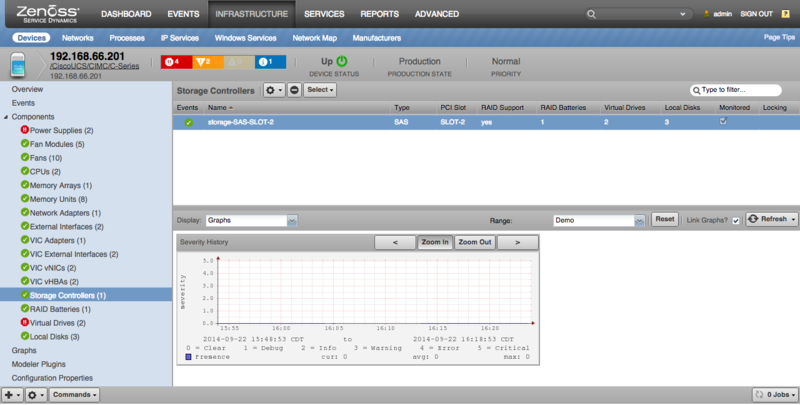800x405 pixels.
Task: Click the Reset button
Action: point(665,219)
